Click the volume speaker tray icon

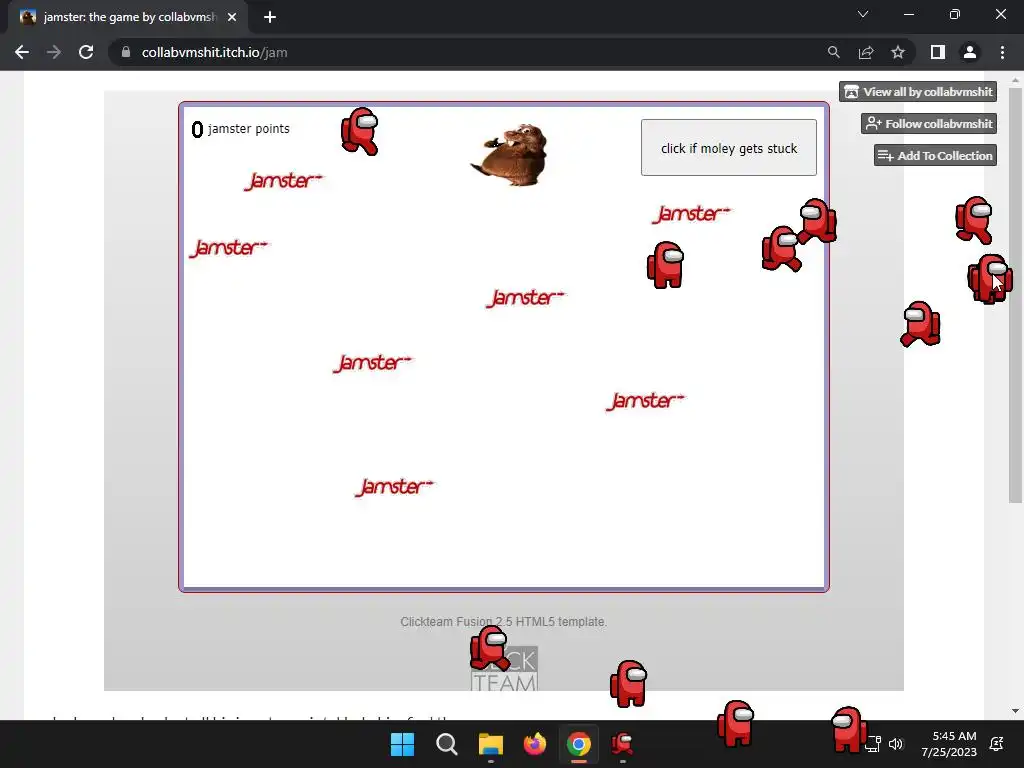pos(896,744)
